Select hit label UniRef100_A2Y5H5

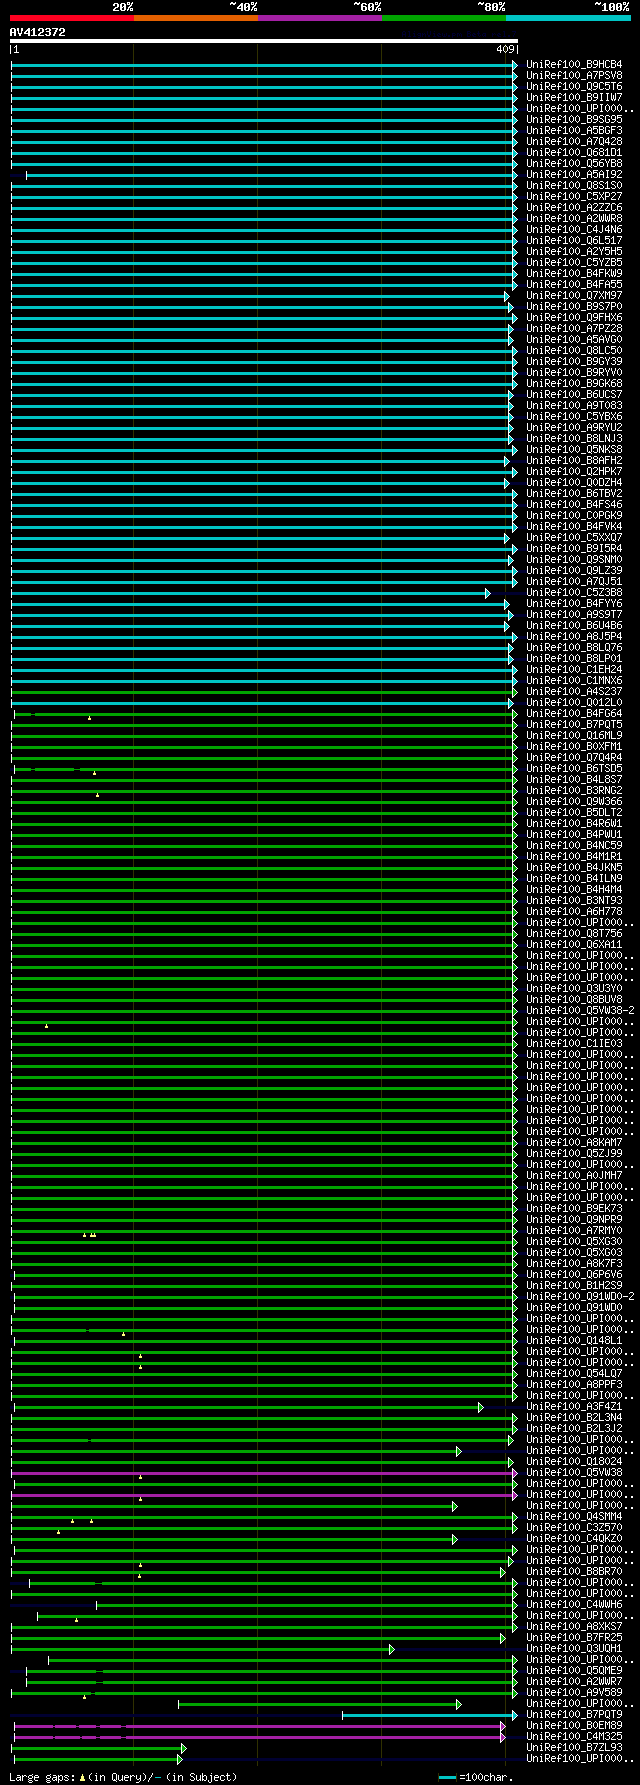[x=574, y=252]
